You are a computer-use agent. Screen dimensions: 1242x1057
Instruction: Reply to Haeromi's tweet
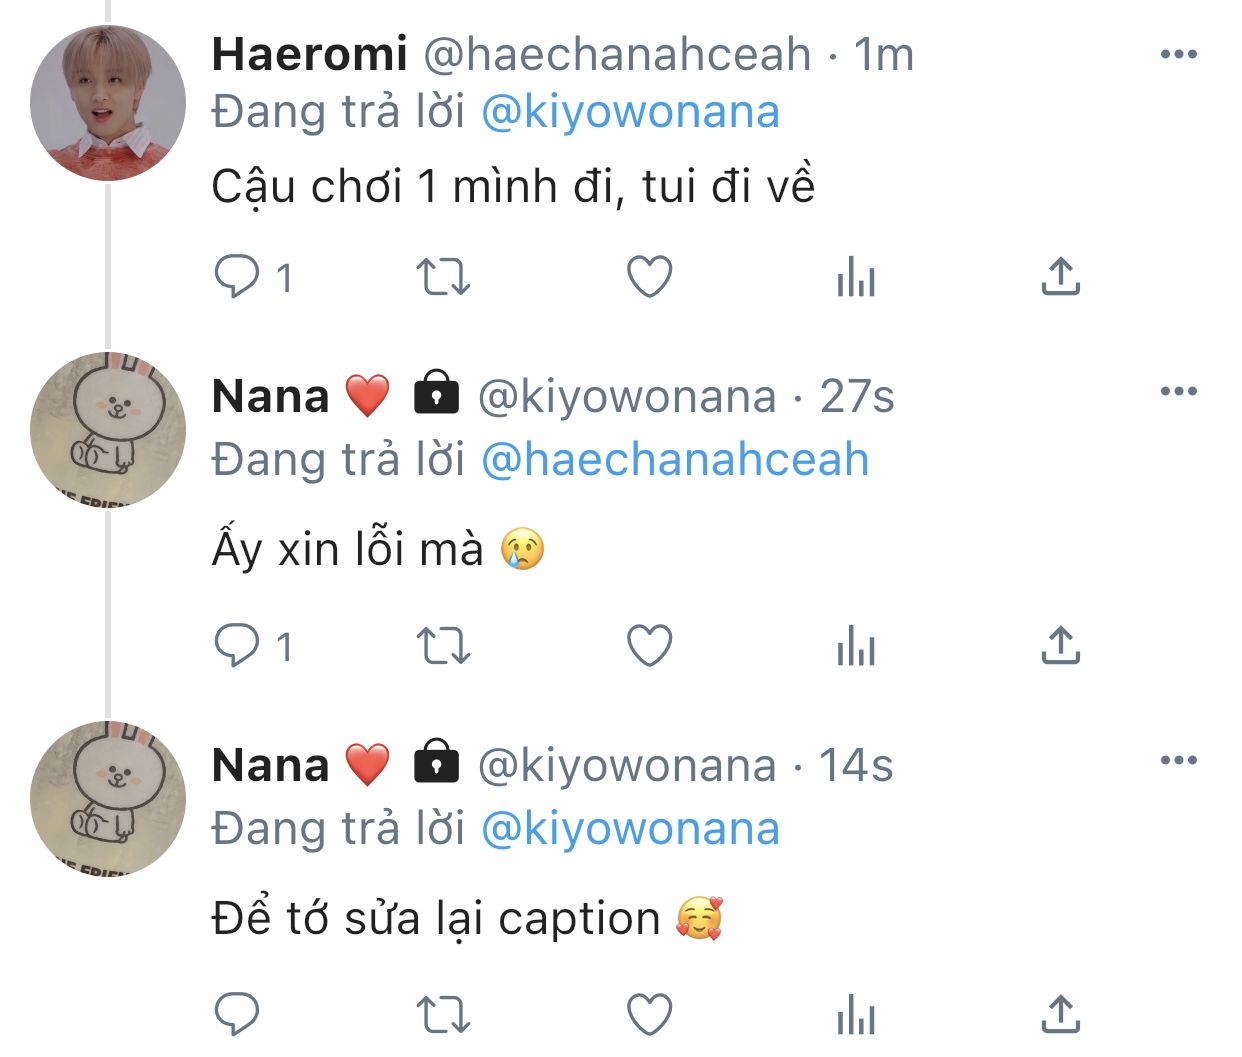tap(238, 277)
